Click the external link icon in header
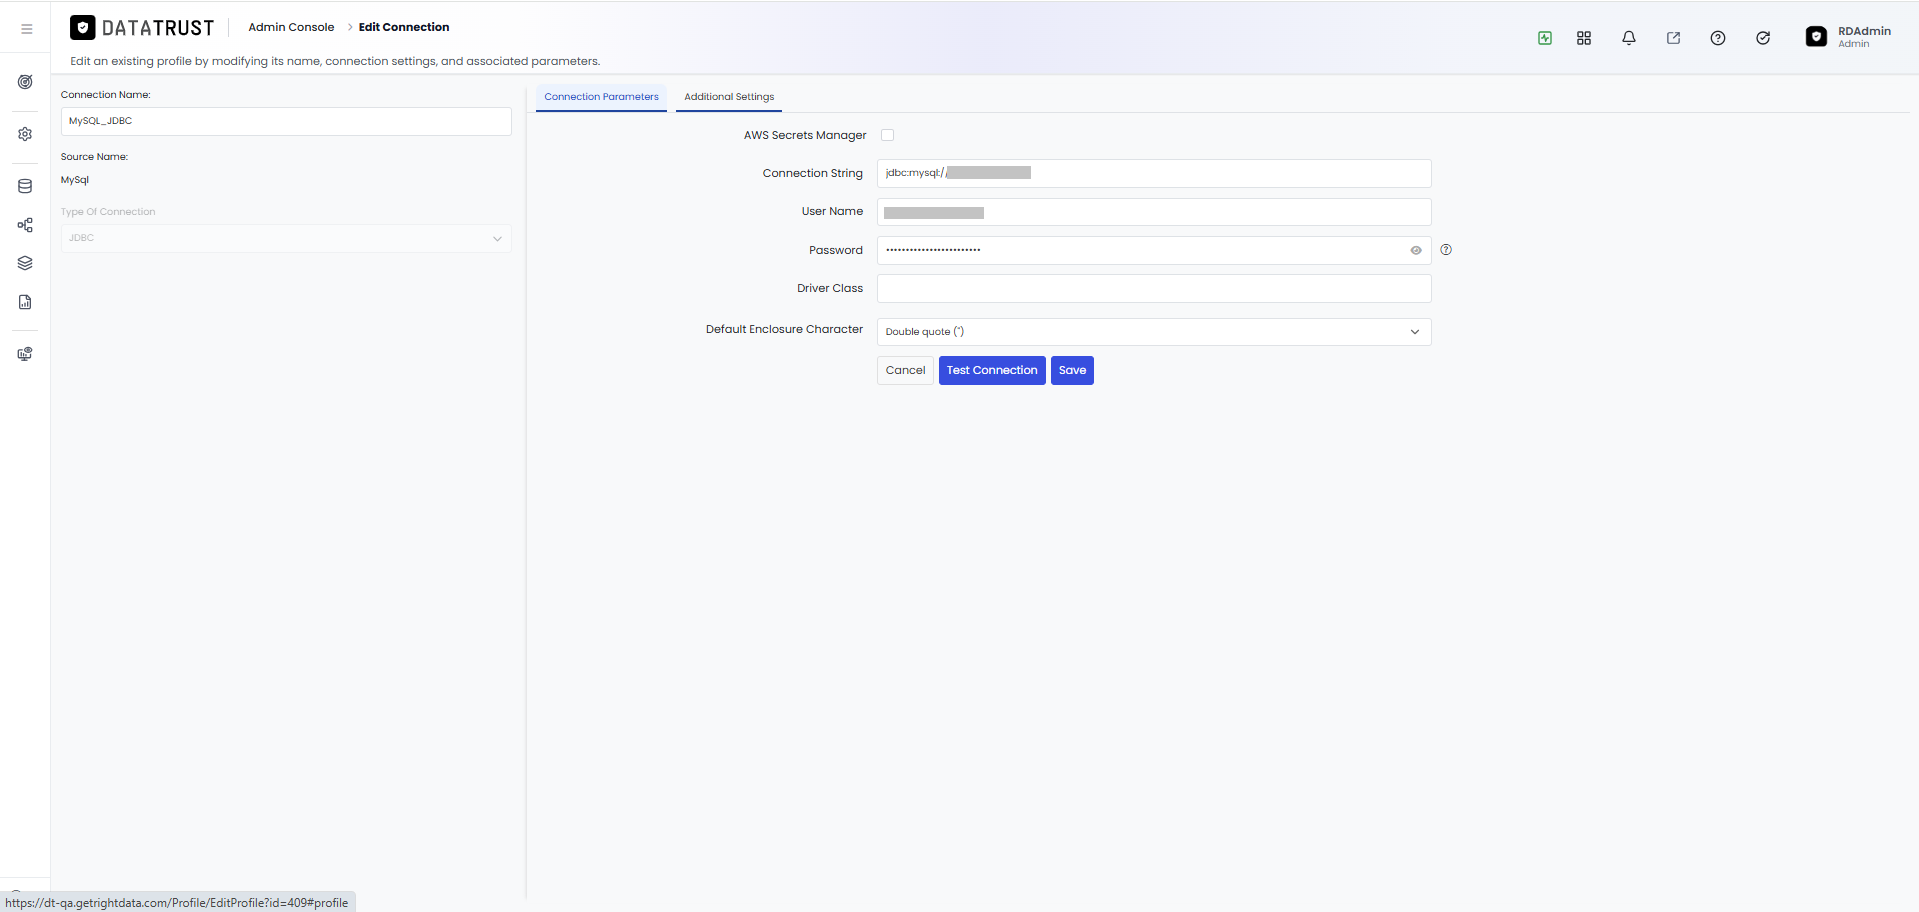The width and height of the screenshot is (1919, 912). click(x=1673, y=38)
